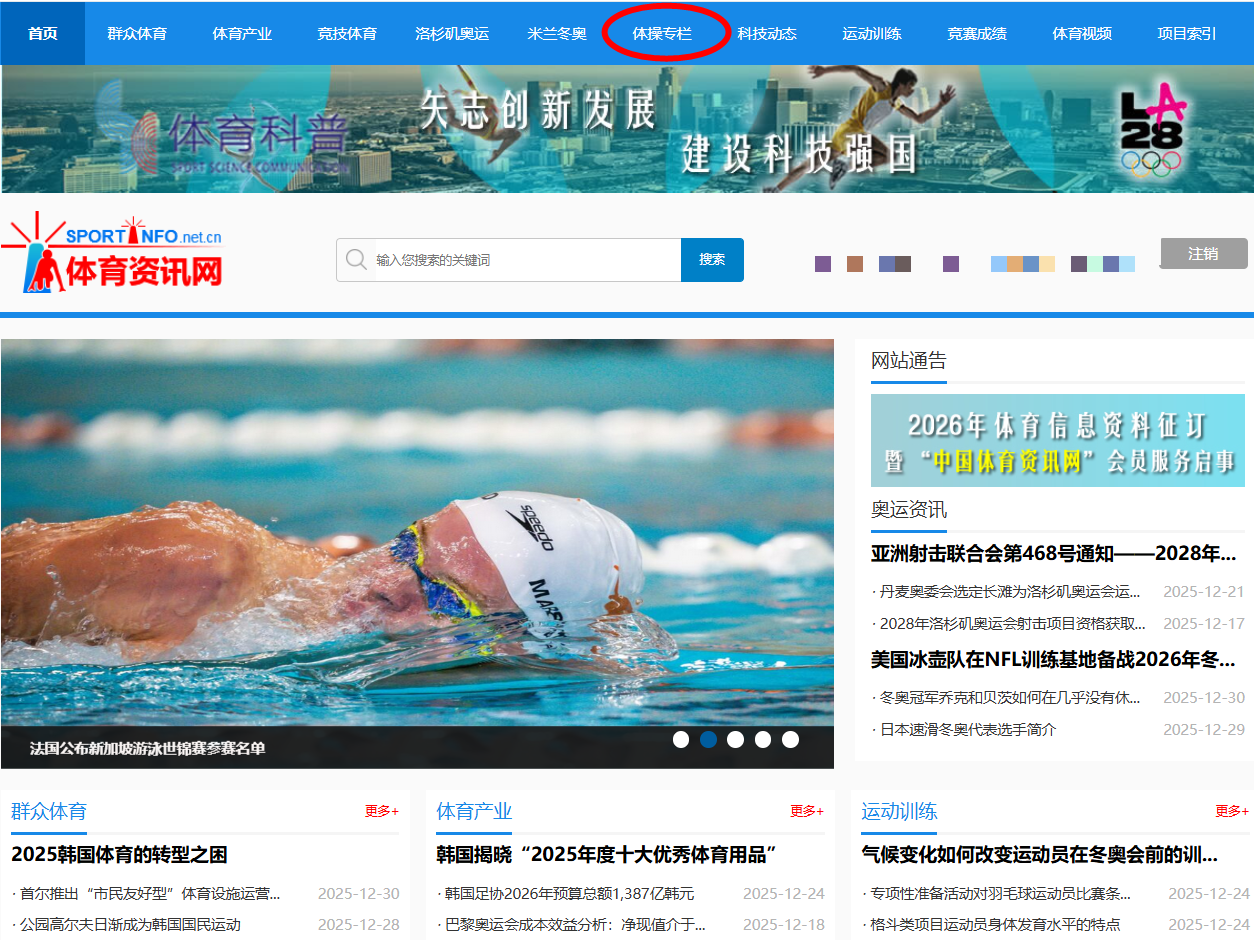Image resolution: width=1254 pixels, height=940 pixels.
Task: Click the magnifier icon in search box
Action: (355, 260)
